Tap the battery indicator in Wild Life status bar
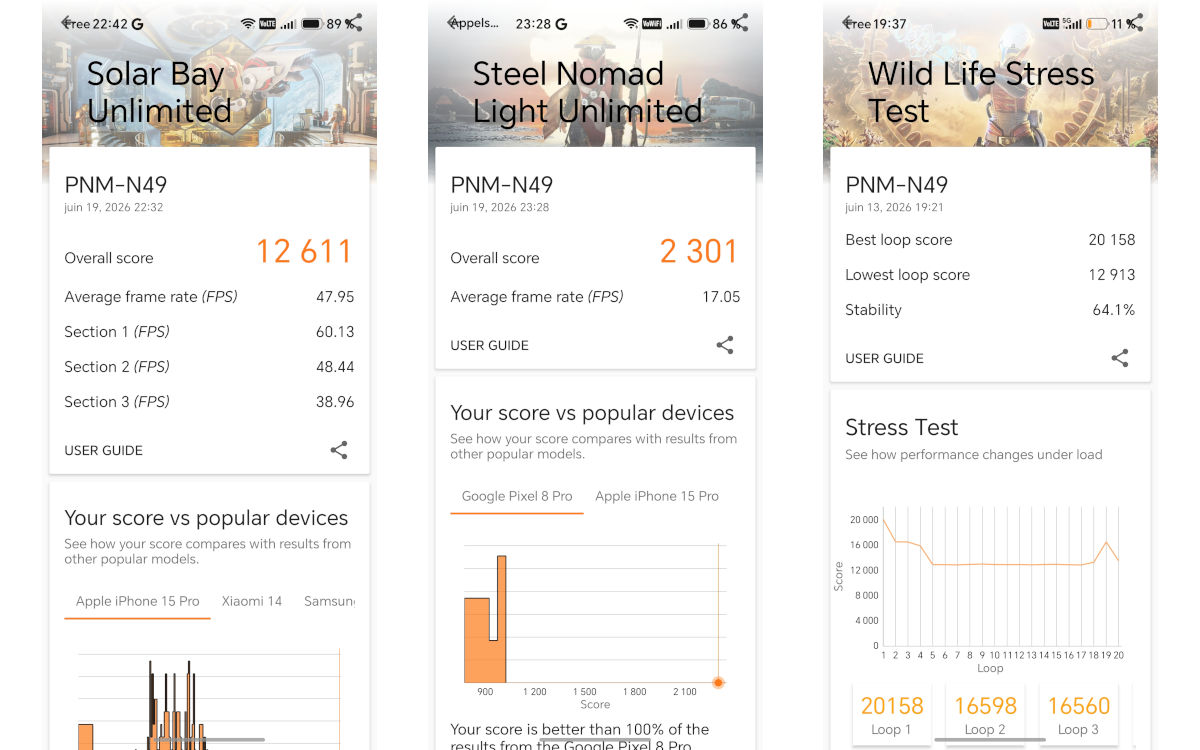The height and width of the screenshot is (750, 1200). pos(1098,23)
